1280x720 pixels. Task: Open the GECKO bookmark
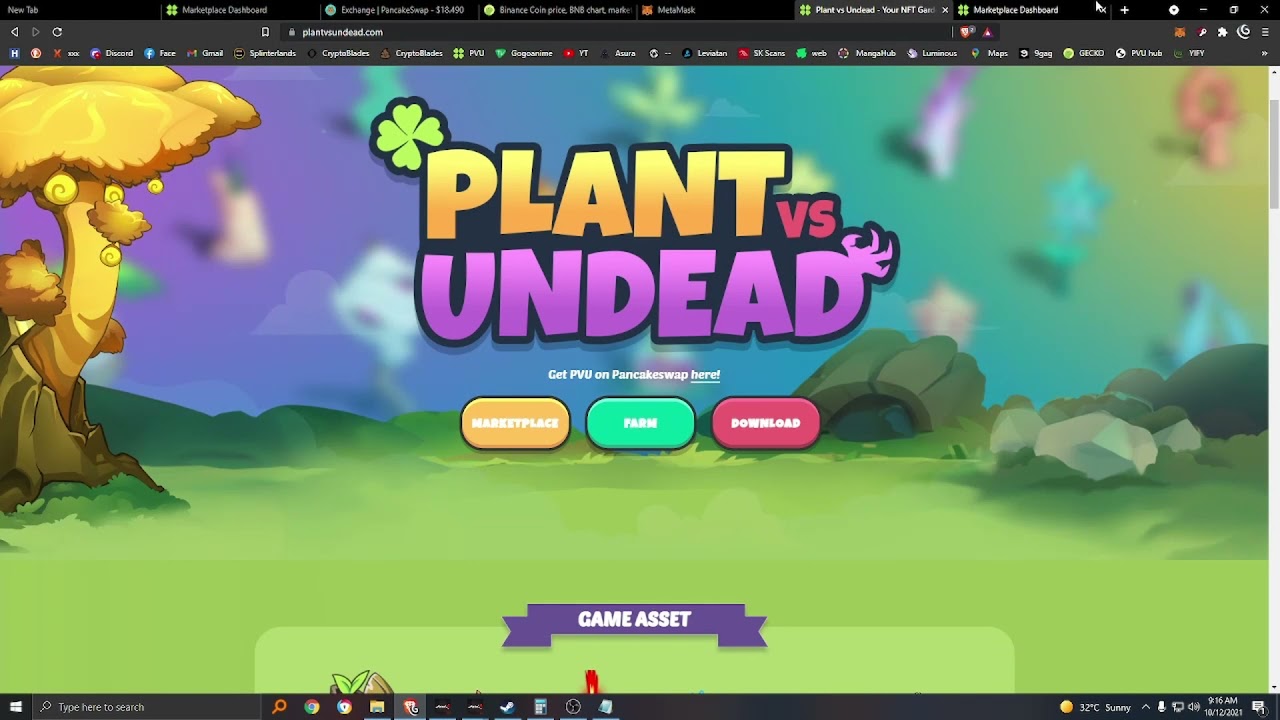tap(1084, 53)
